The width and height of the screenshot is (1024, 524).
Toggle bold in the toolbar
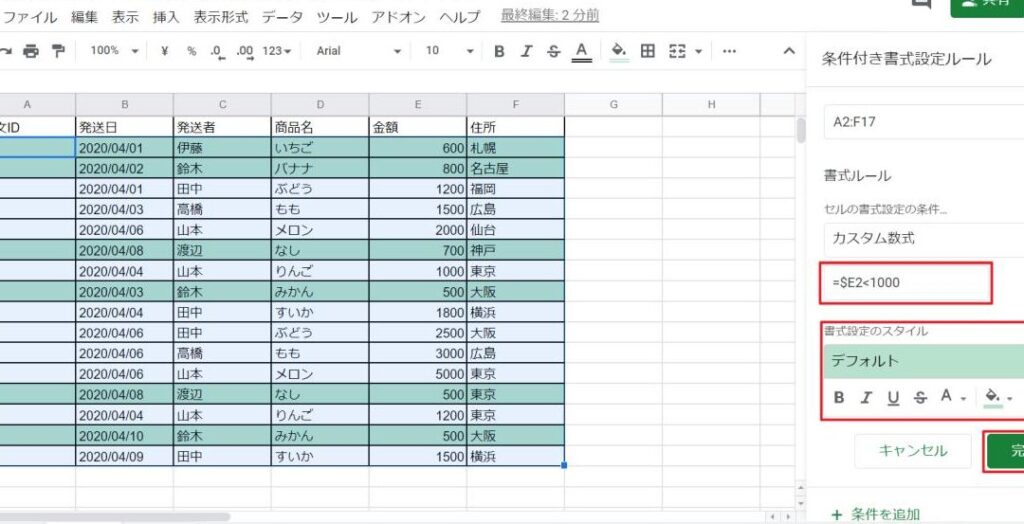coord(499,51)
